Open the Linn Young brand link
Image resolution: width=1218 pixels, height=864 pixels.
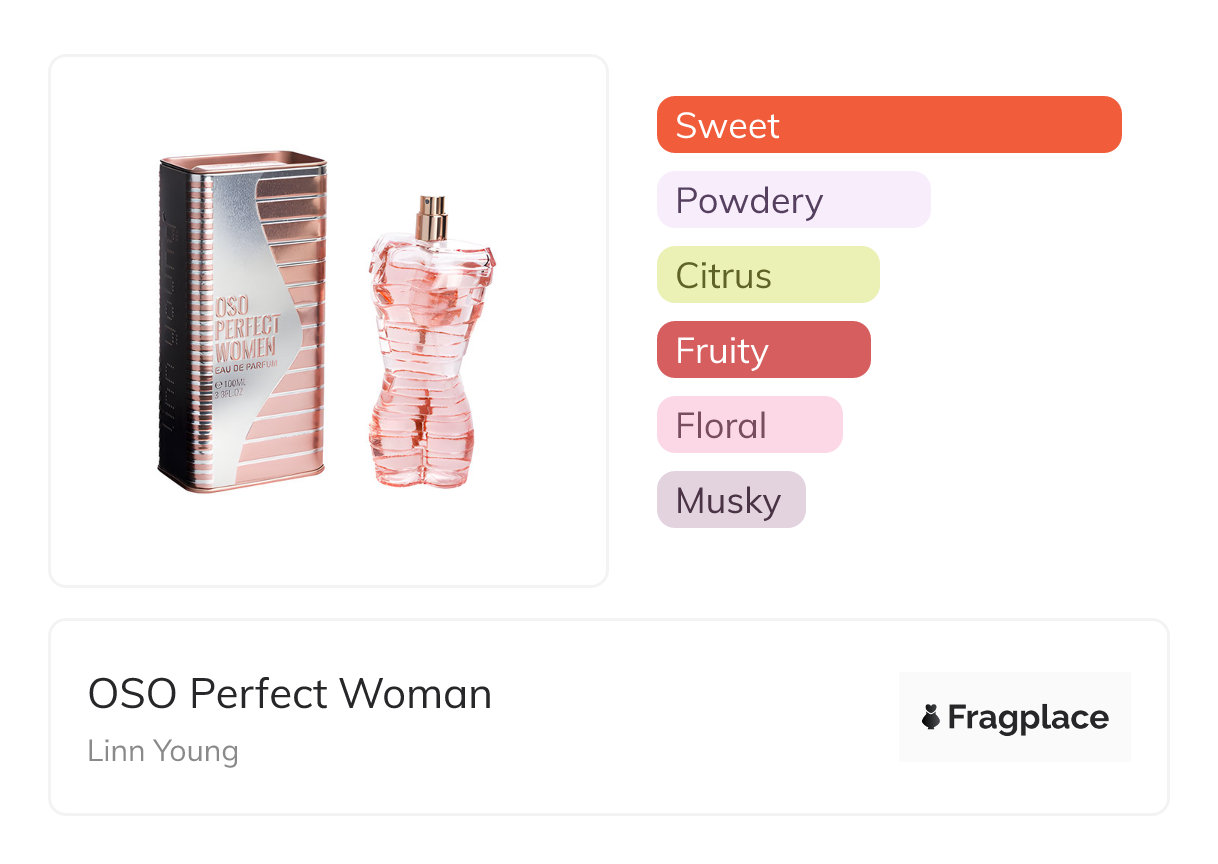tap(163, 751)
